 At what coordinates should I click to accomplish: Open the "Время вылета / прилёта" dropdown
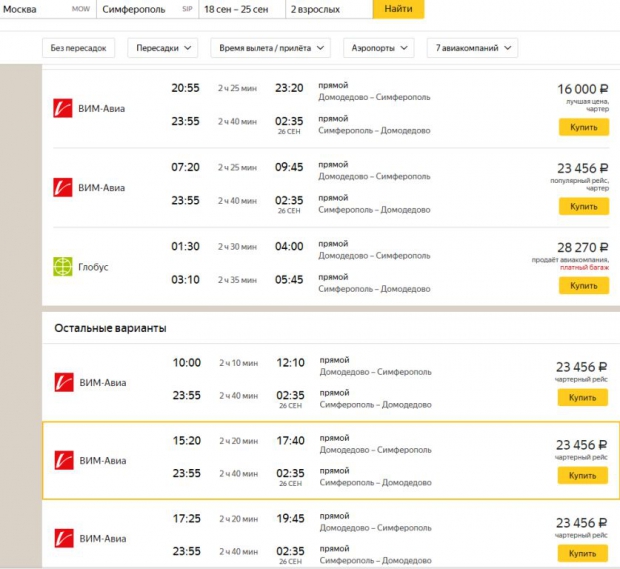point(273,48)
